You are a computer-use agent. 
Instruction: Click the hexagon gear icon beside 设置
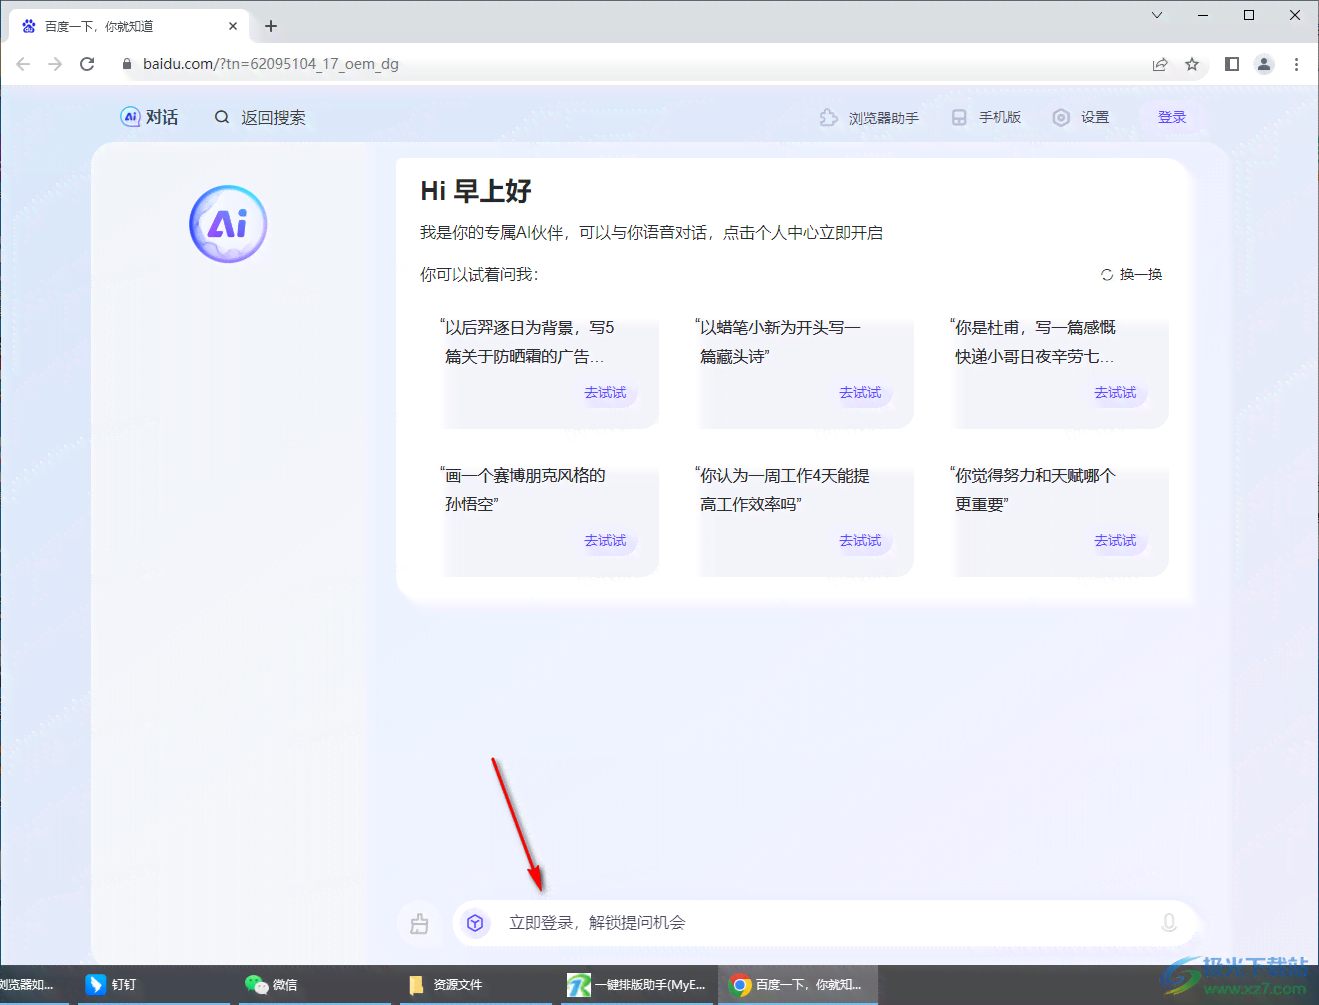coord(1061,117)
